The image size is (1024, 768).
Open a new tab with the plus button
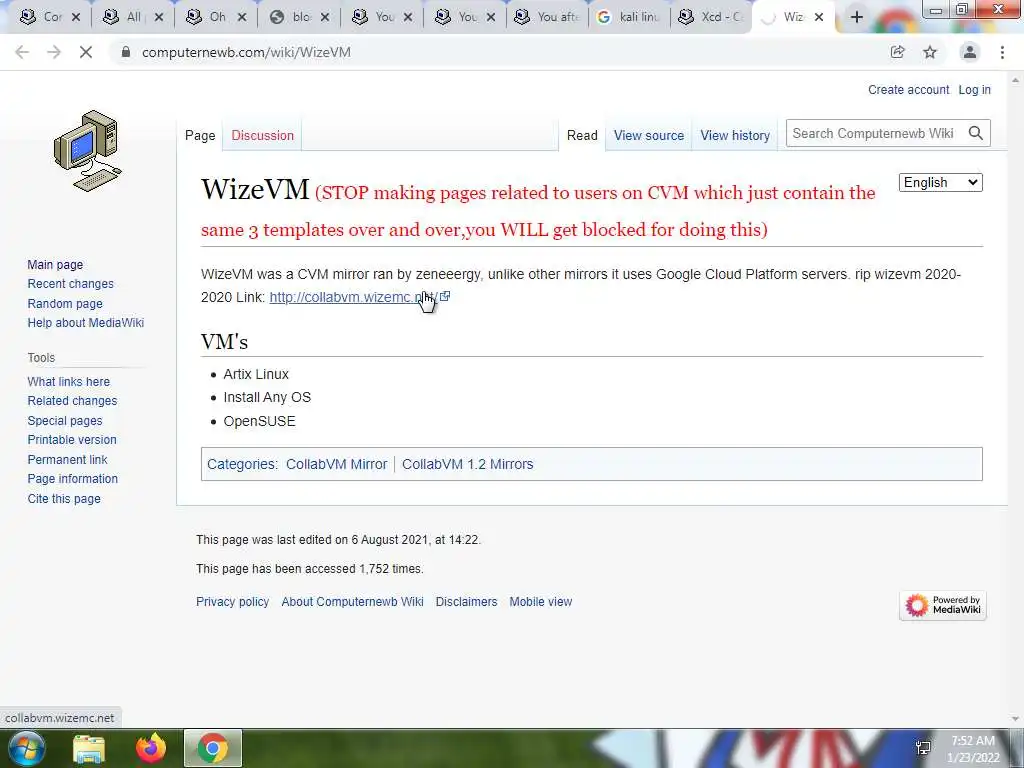click(857, 17)
